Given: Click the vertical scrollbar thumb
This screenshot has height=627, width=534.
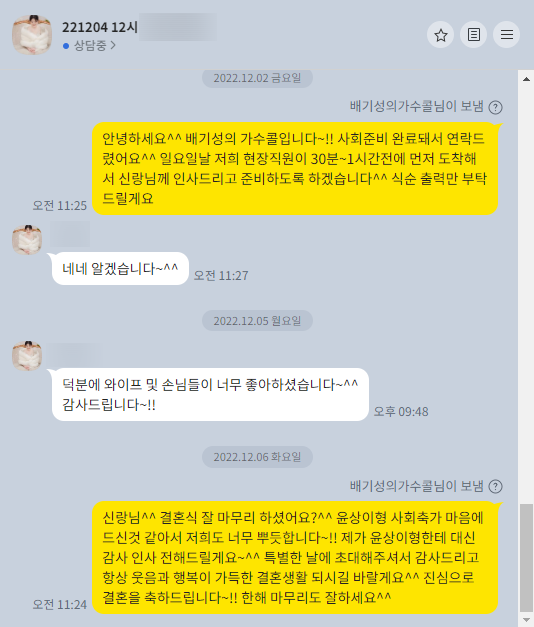Looking at the screenshot, I should pos(526,558).
